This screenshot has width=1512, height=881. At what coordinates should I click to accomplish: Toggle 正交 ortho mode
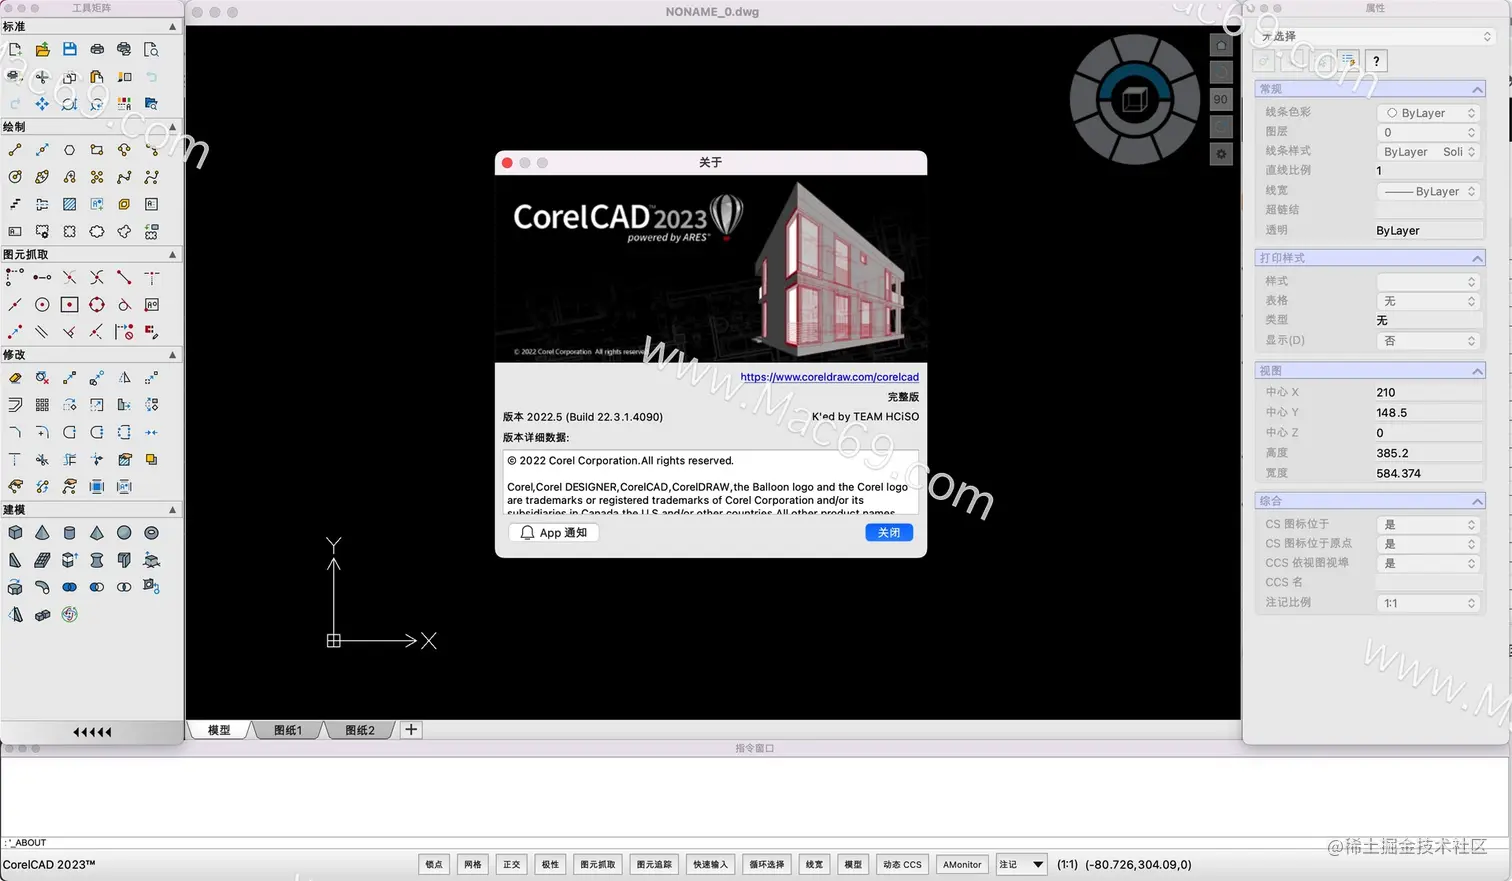(512, 864)
